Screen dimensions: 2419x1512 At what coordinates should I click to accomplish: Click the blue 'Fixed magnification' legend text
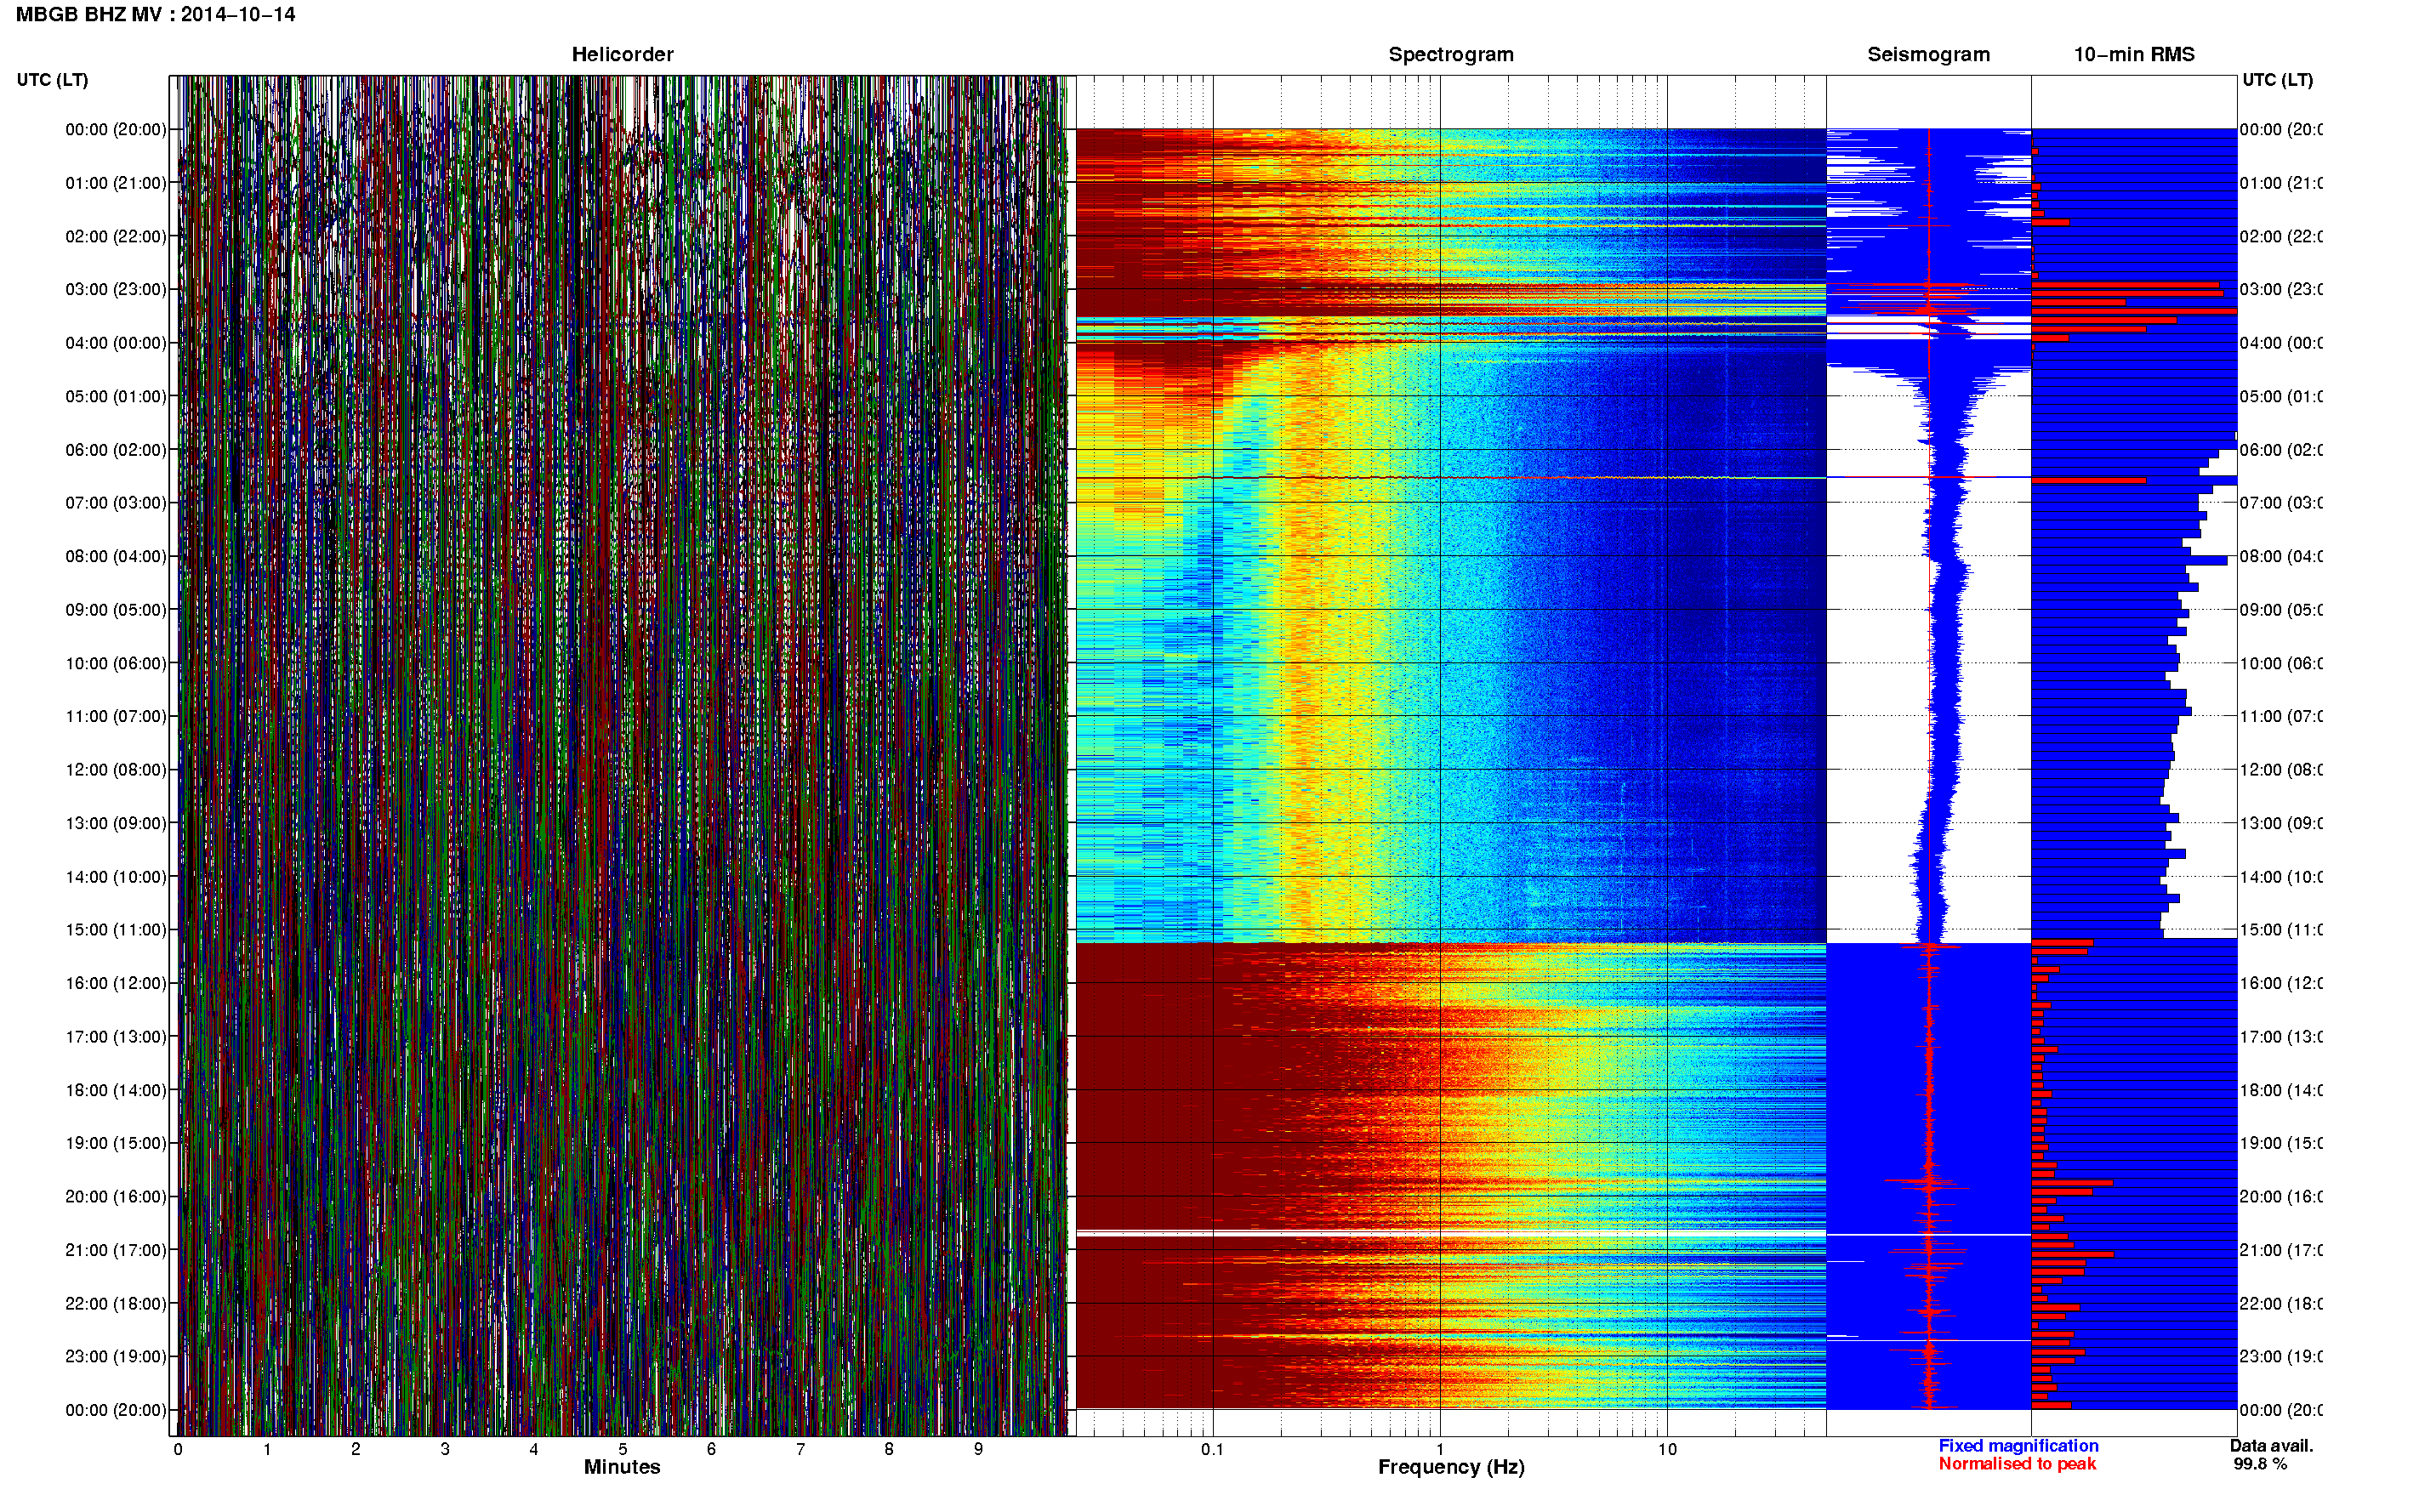2018,1446
